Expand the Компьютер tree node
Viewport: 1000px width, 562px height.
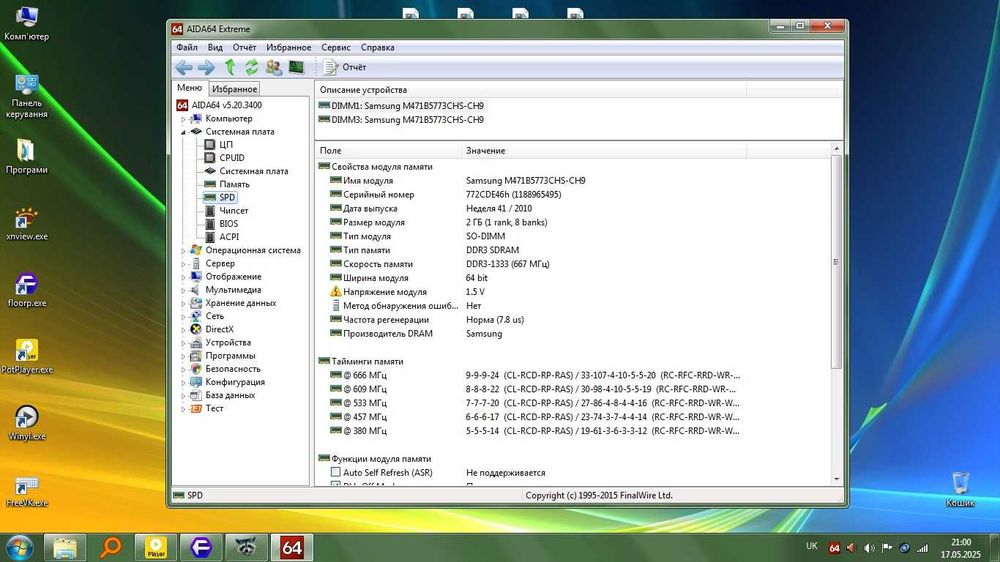pyautogui.click(x=183, y=119)
